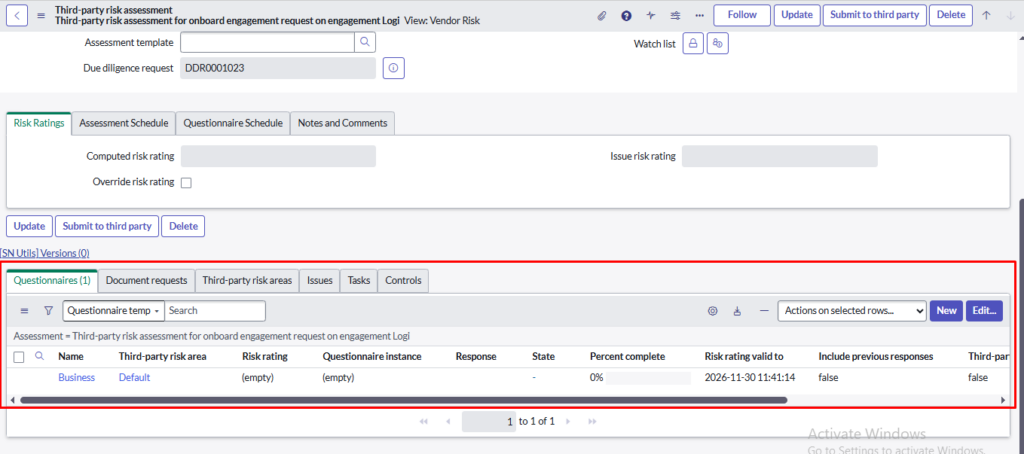This screenshot has width=1024, height=454.
Task: Click the list horizontal scrollbar
Action: 400,400
